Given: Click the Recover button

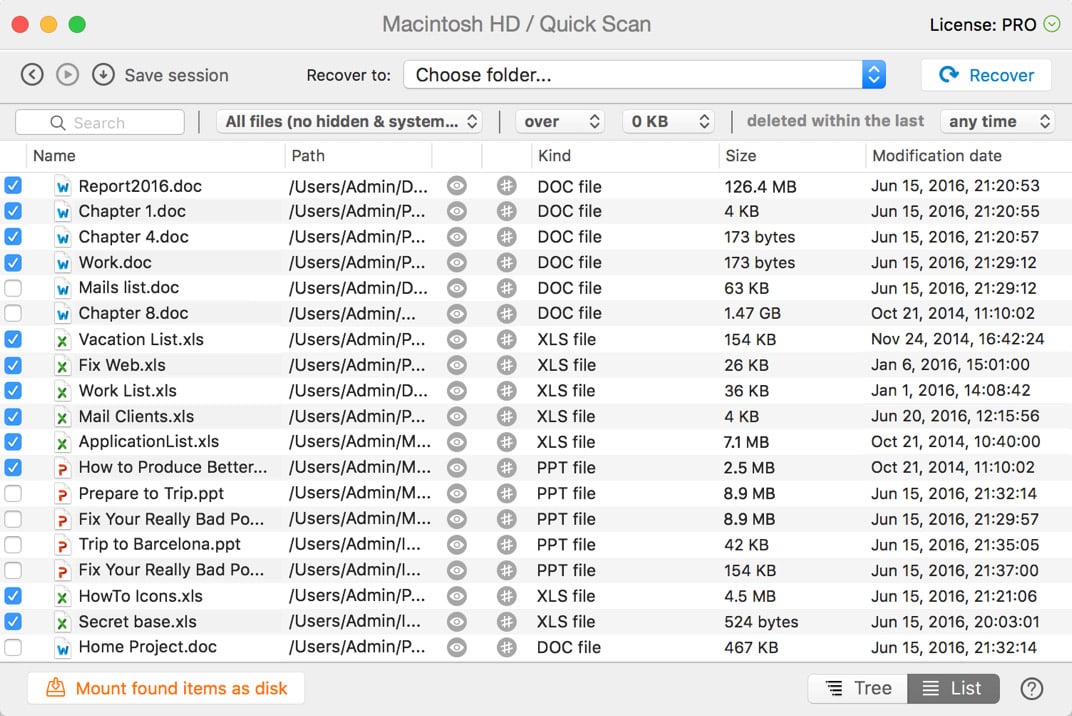Looking at the screenshot, I should 986,75.
